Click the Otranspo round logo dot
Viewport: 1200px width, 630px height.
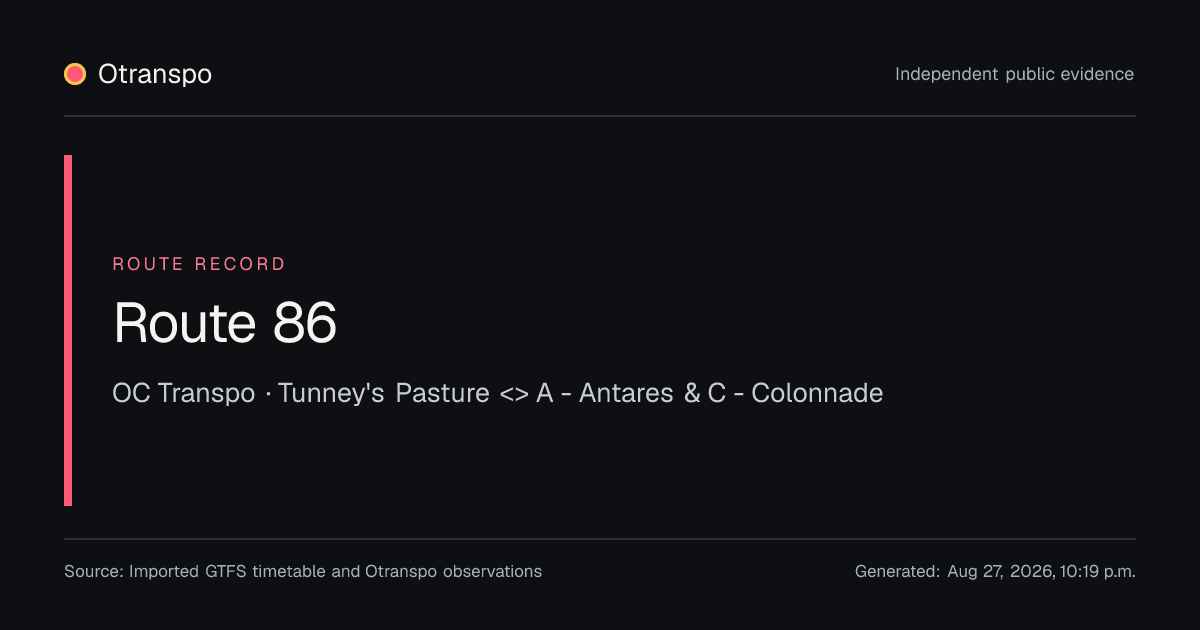pyautogui.click(x=75, y=74)
